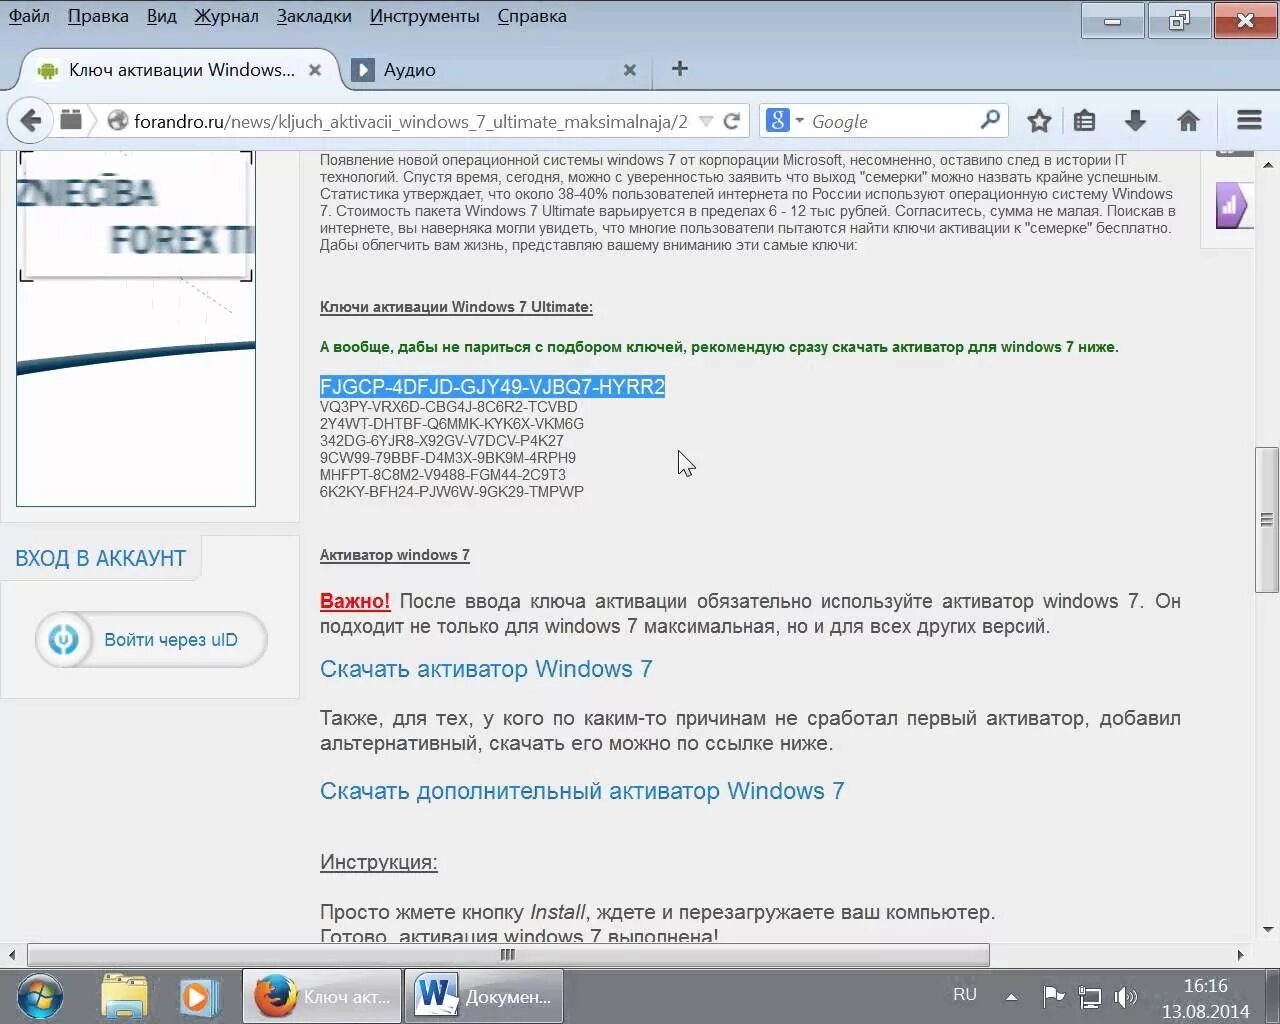Open Action Center flag icon
Viewport: 1280px width, 1024px height.
tap(1053, 996)
